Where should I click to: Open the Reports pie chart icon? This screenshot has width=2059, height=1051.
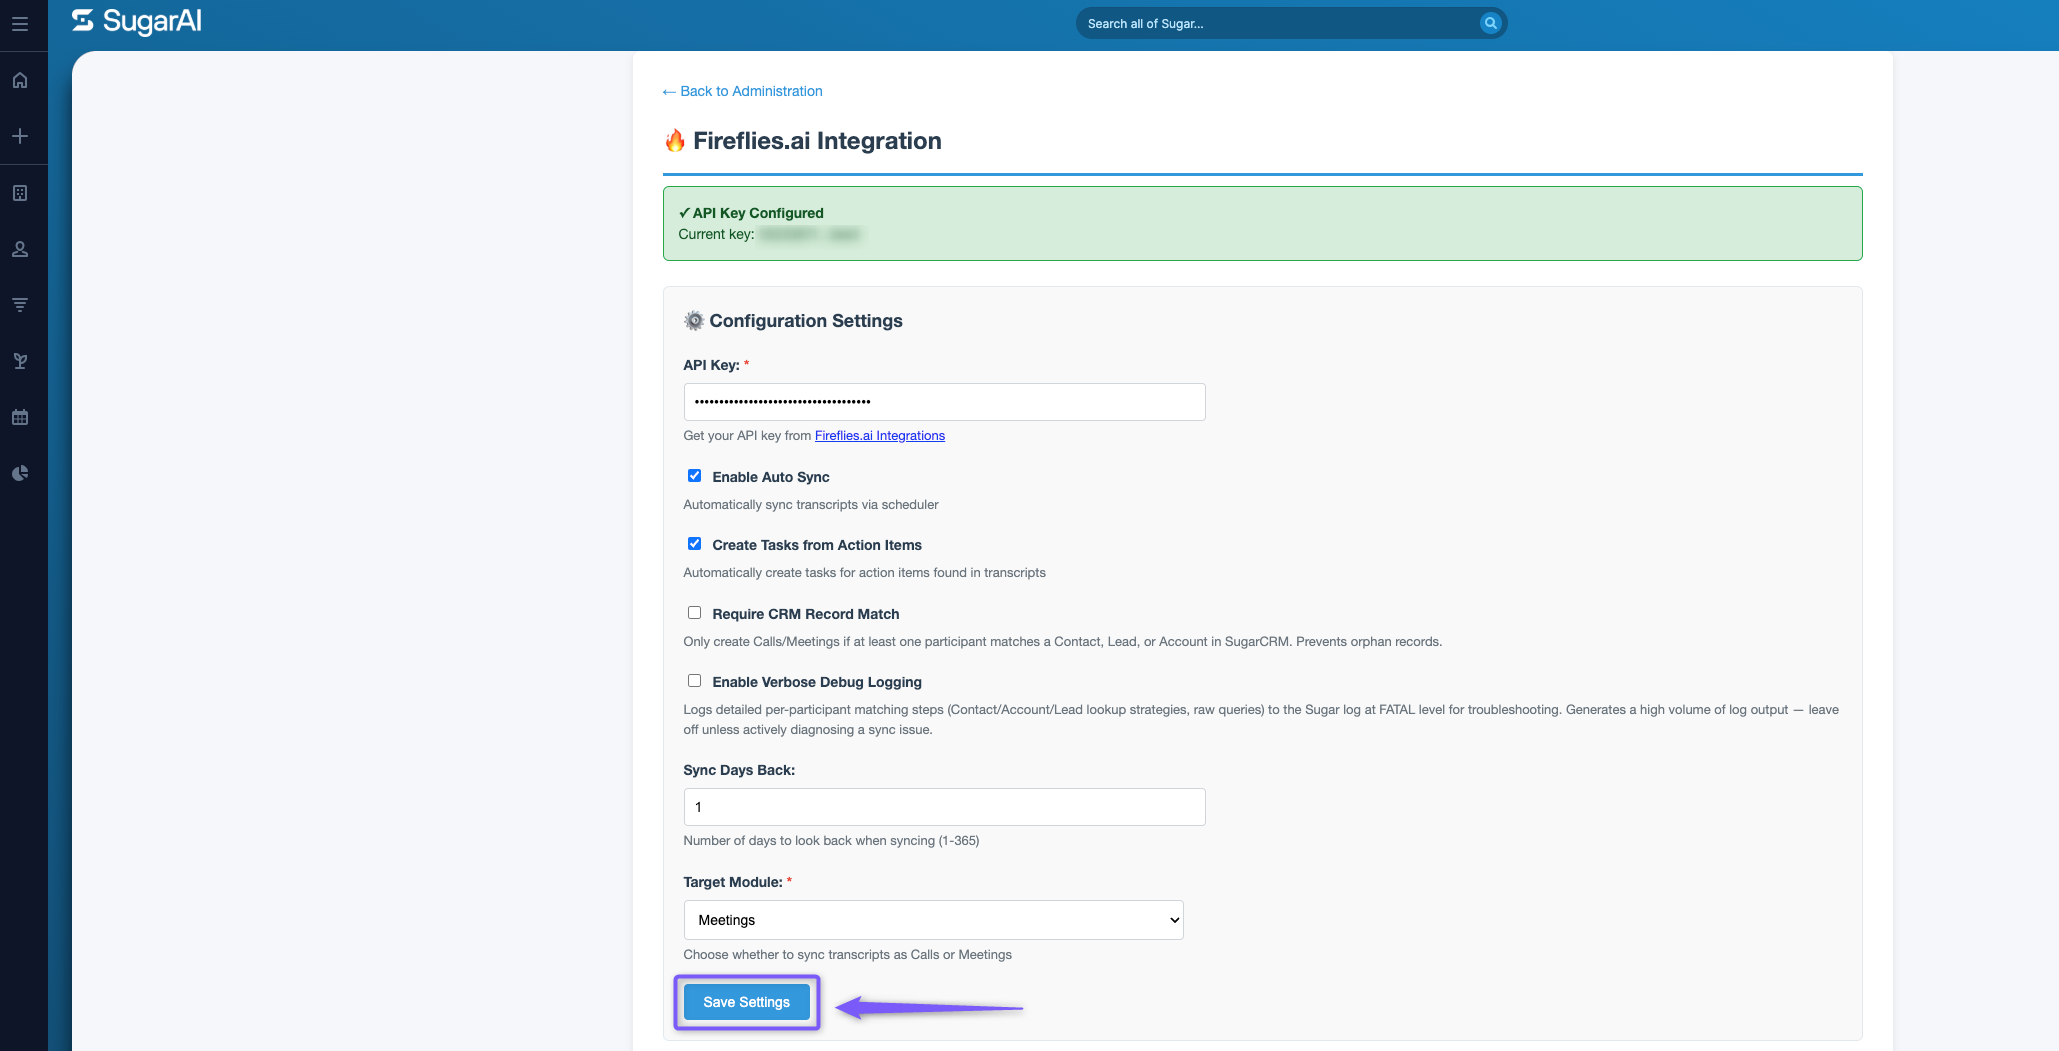click(x=20, y=473)
